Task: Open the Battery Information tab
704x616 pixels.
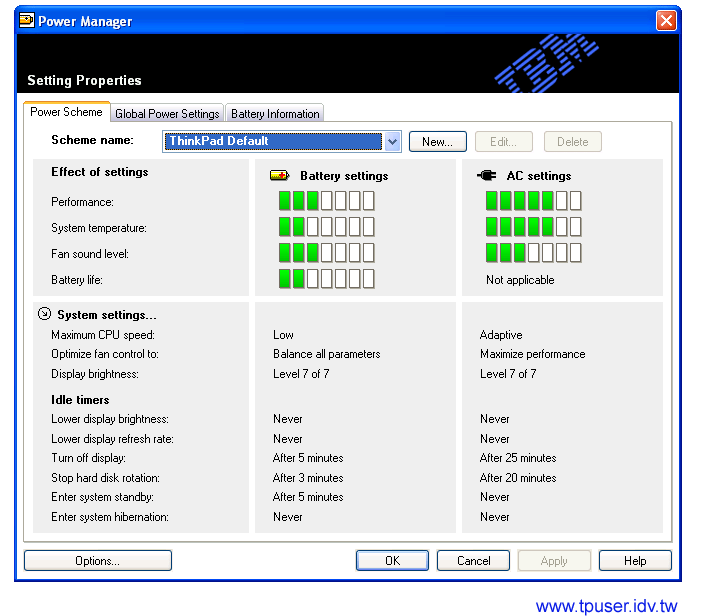Action: (275, 114)
